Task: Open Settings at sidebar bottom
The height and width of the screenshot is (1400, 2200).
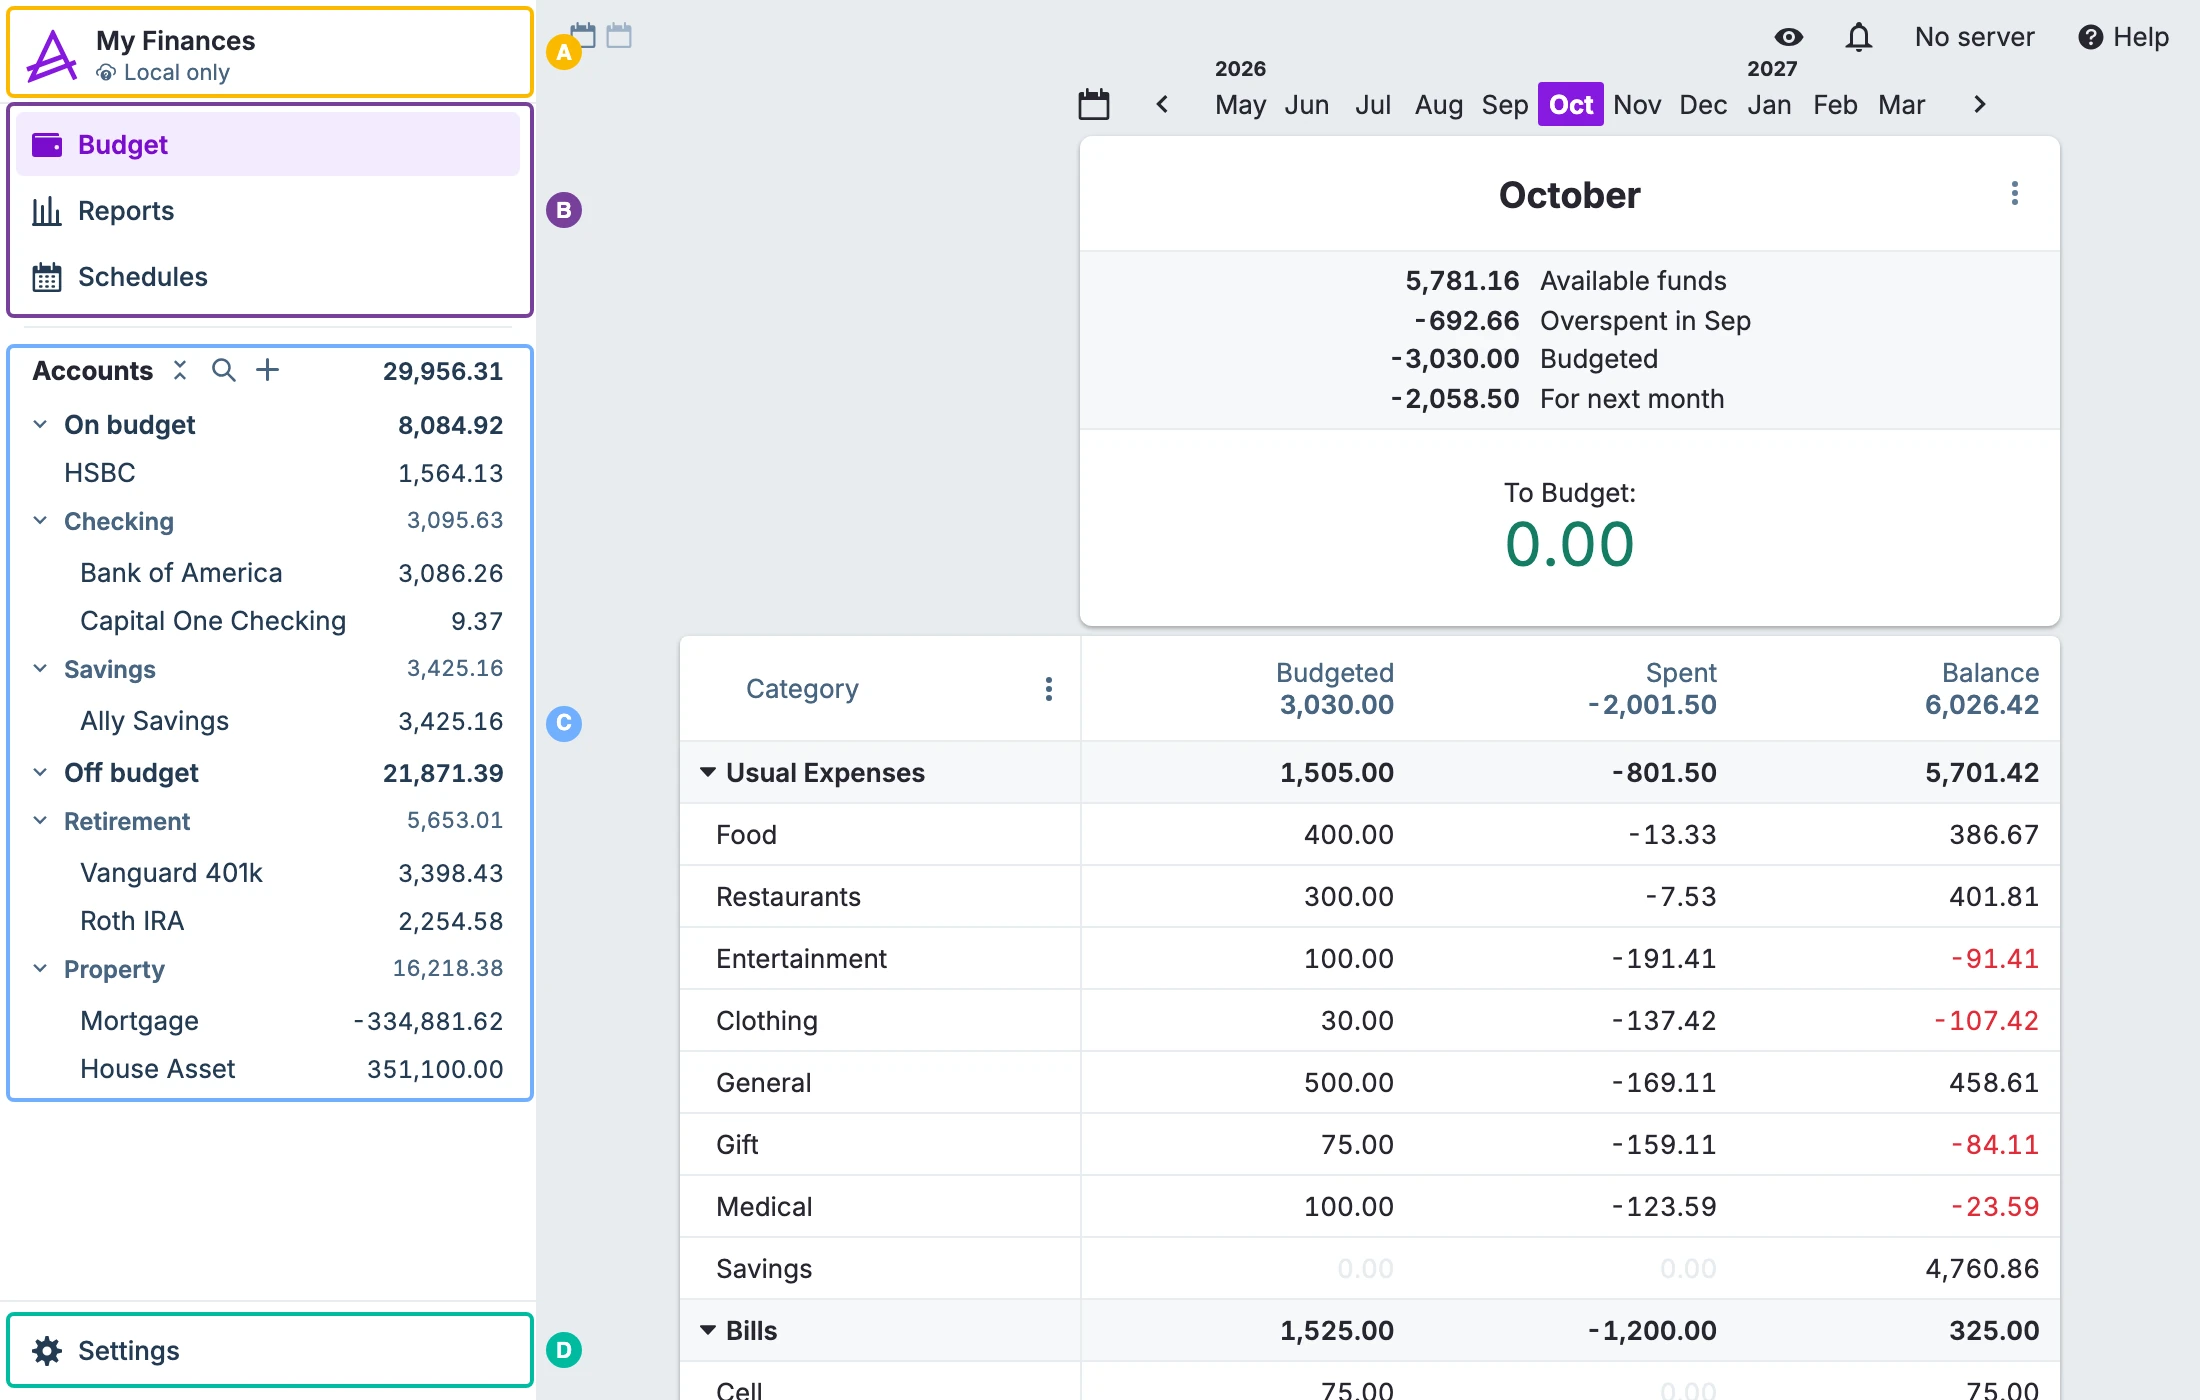Action: pyautogui.click(x=268, y=1350)
